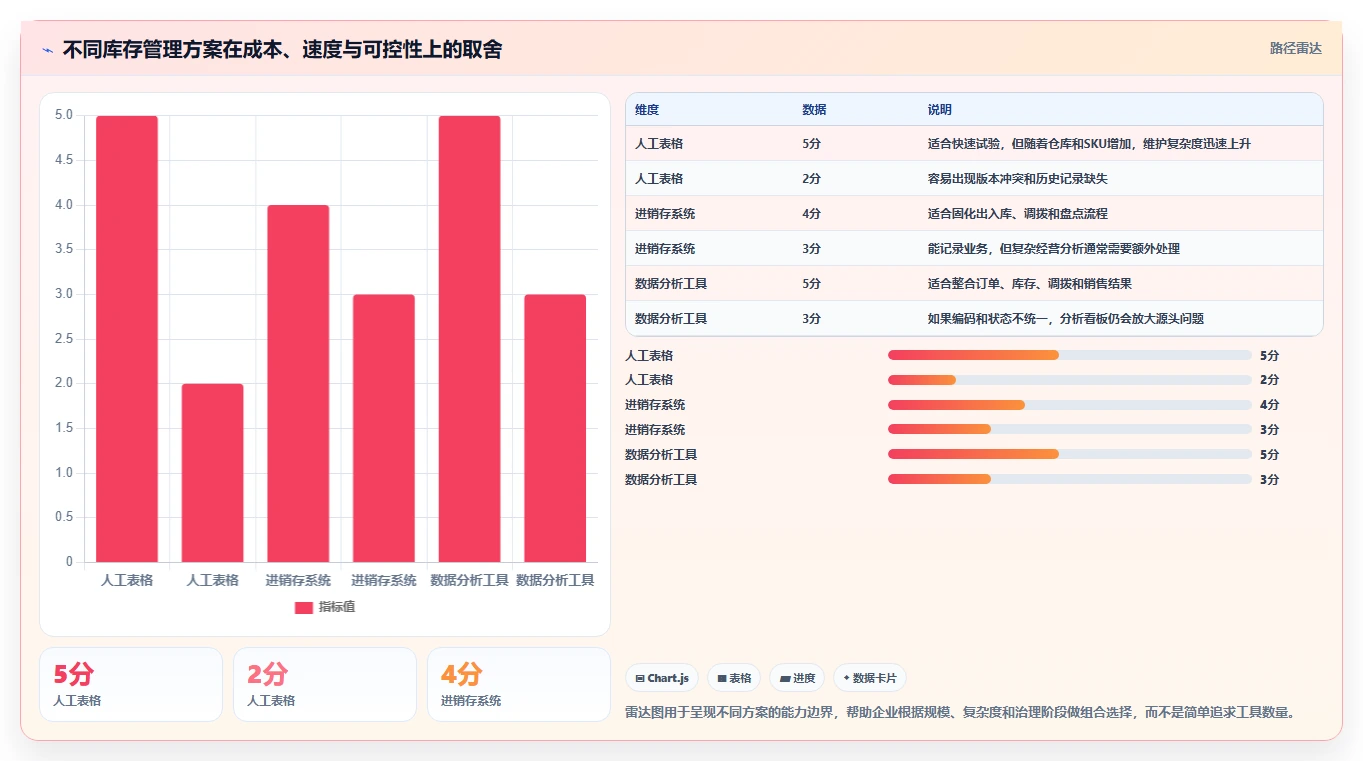Open the 4分 进销存系统 data card
Viewport: 1363px width, 761px height.
(519, 684)
